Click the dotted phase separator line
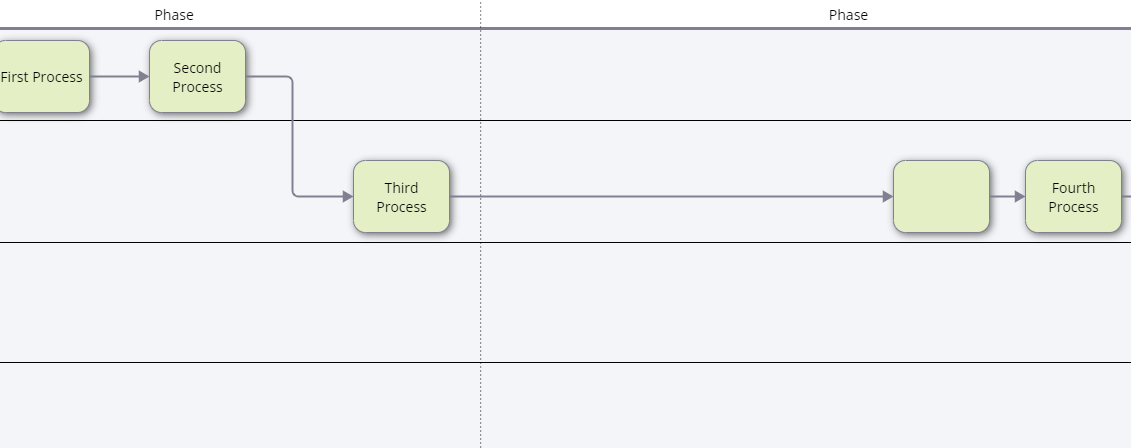This screenshot has height=448, width=1131. tap(480, 300)
